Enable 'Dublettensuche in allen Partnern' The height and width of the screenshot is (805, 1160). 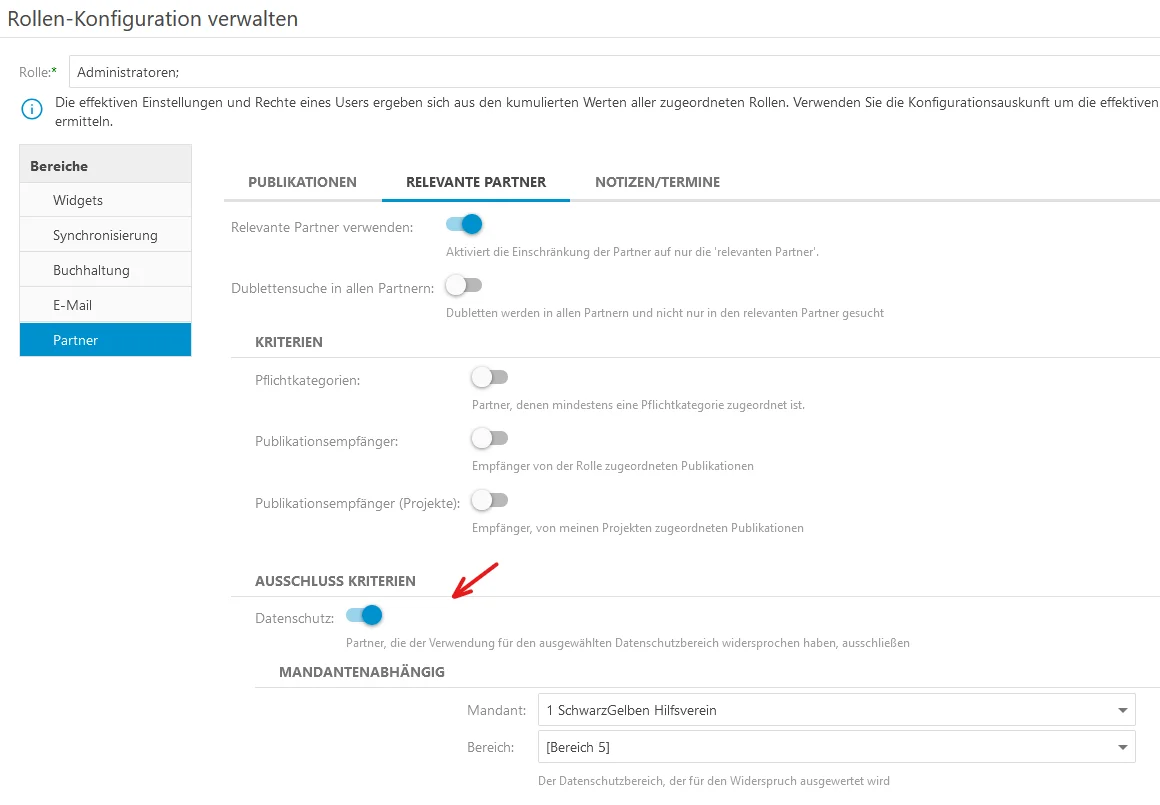pyautogui.click(x=461, y=285)
